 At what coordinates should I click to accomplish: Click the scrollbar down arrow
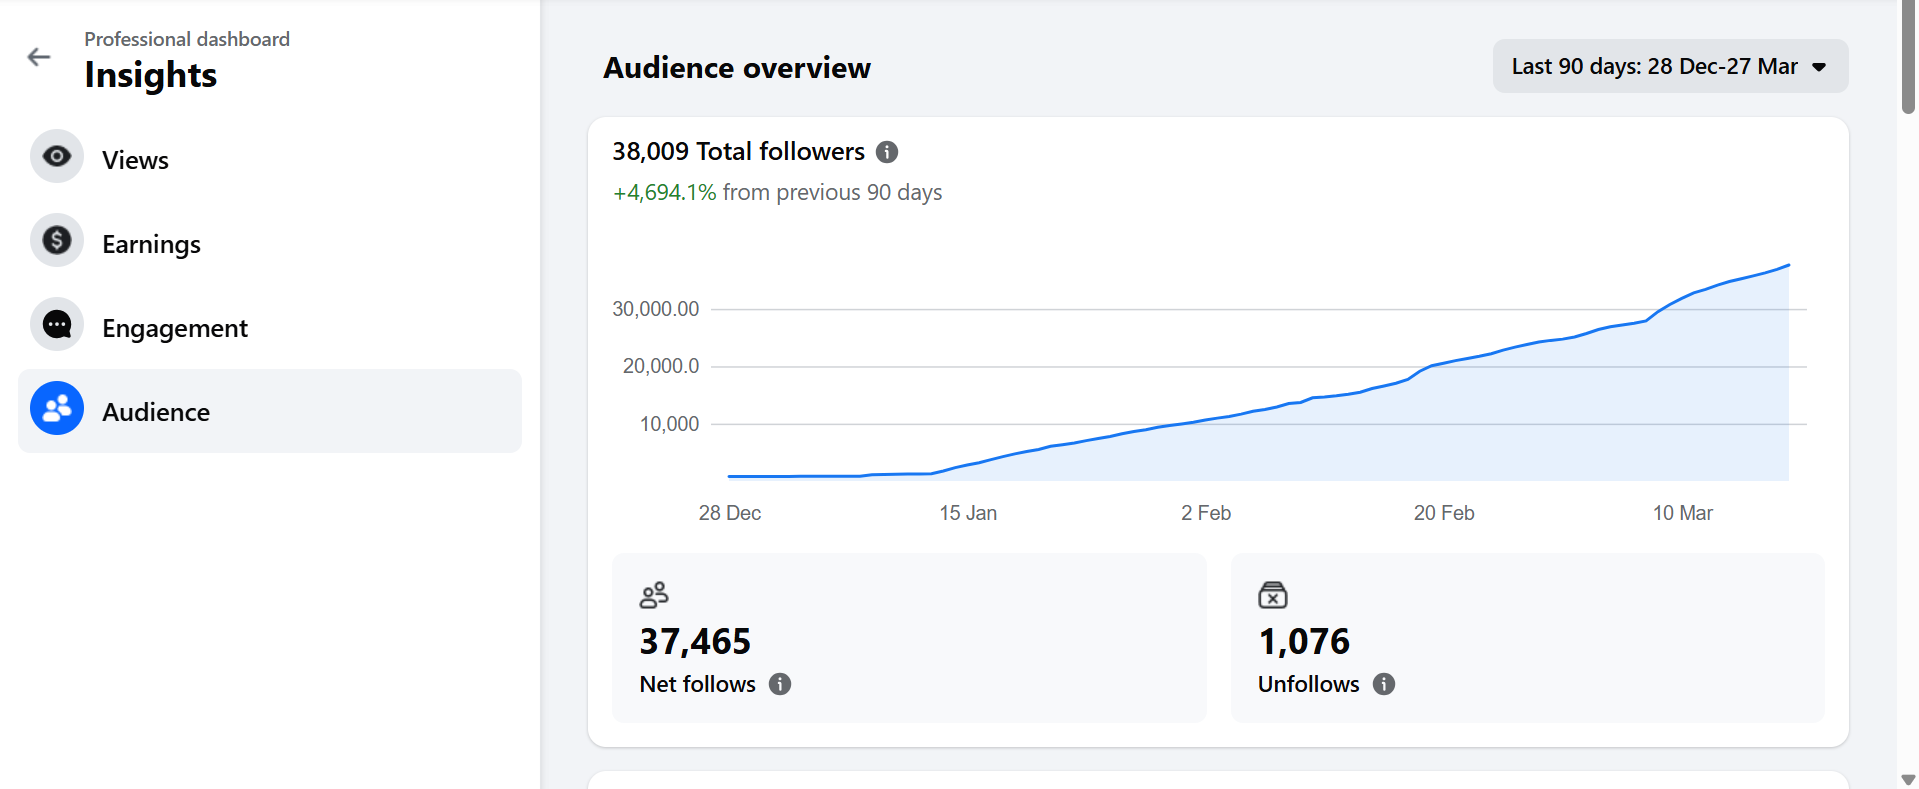pos(1908,779)
